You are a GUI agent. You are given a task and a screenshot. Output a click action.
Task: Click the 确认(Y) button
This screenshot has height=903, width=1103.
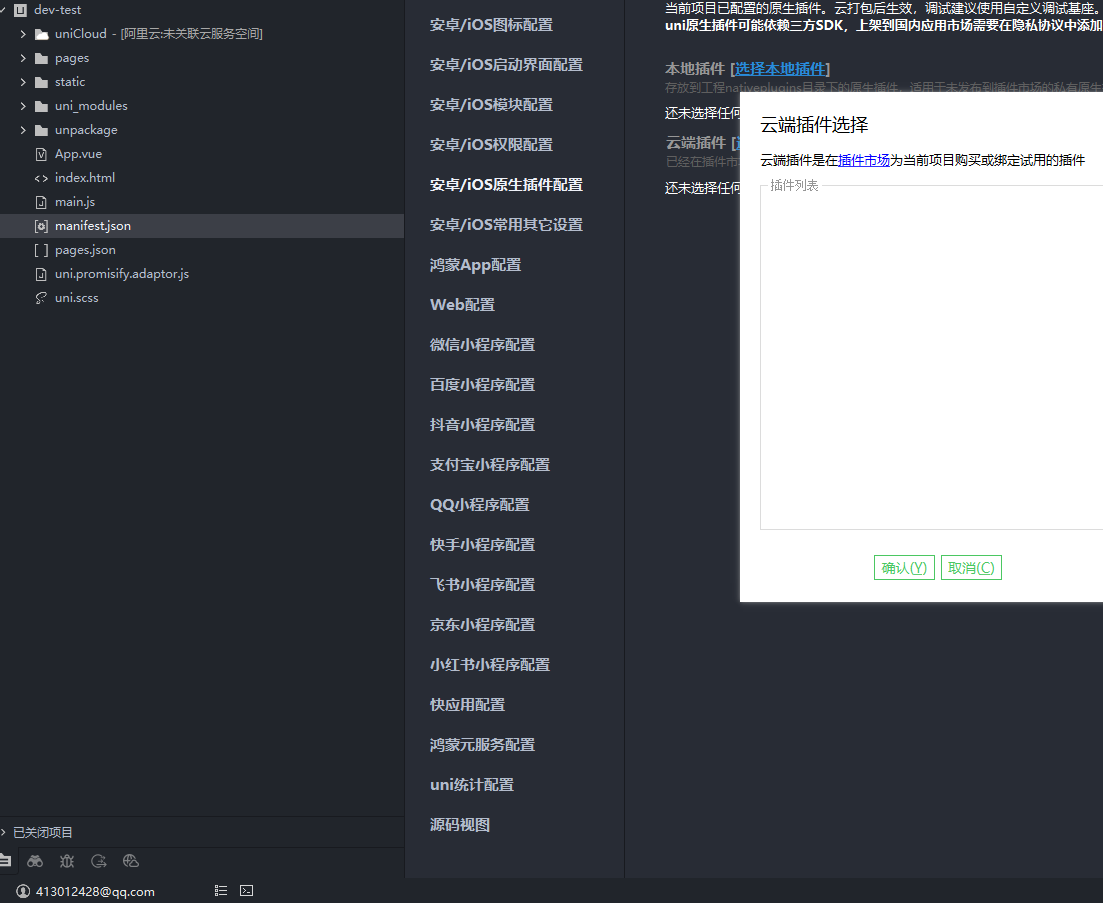(x=904, y=568)
